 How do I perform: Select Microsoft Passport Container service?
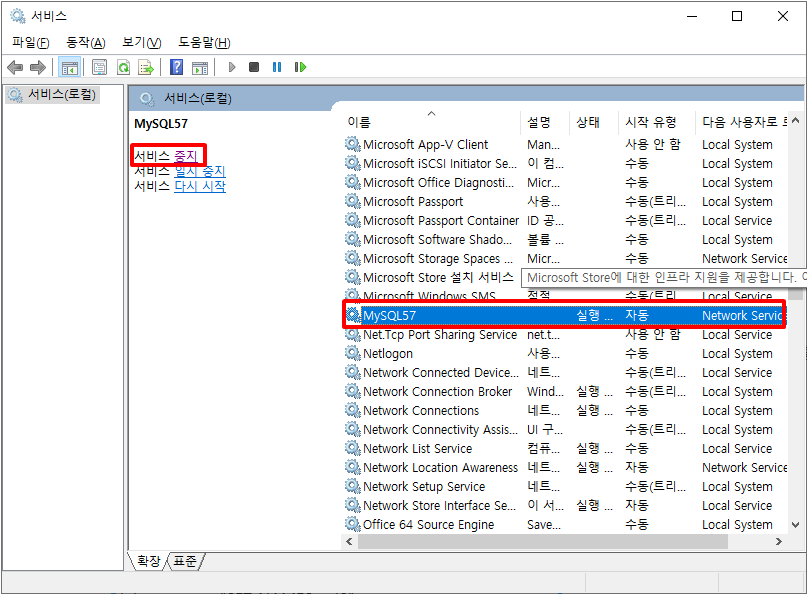(565, 221)
